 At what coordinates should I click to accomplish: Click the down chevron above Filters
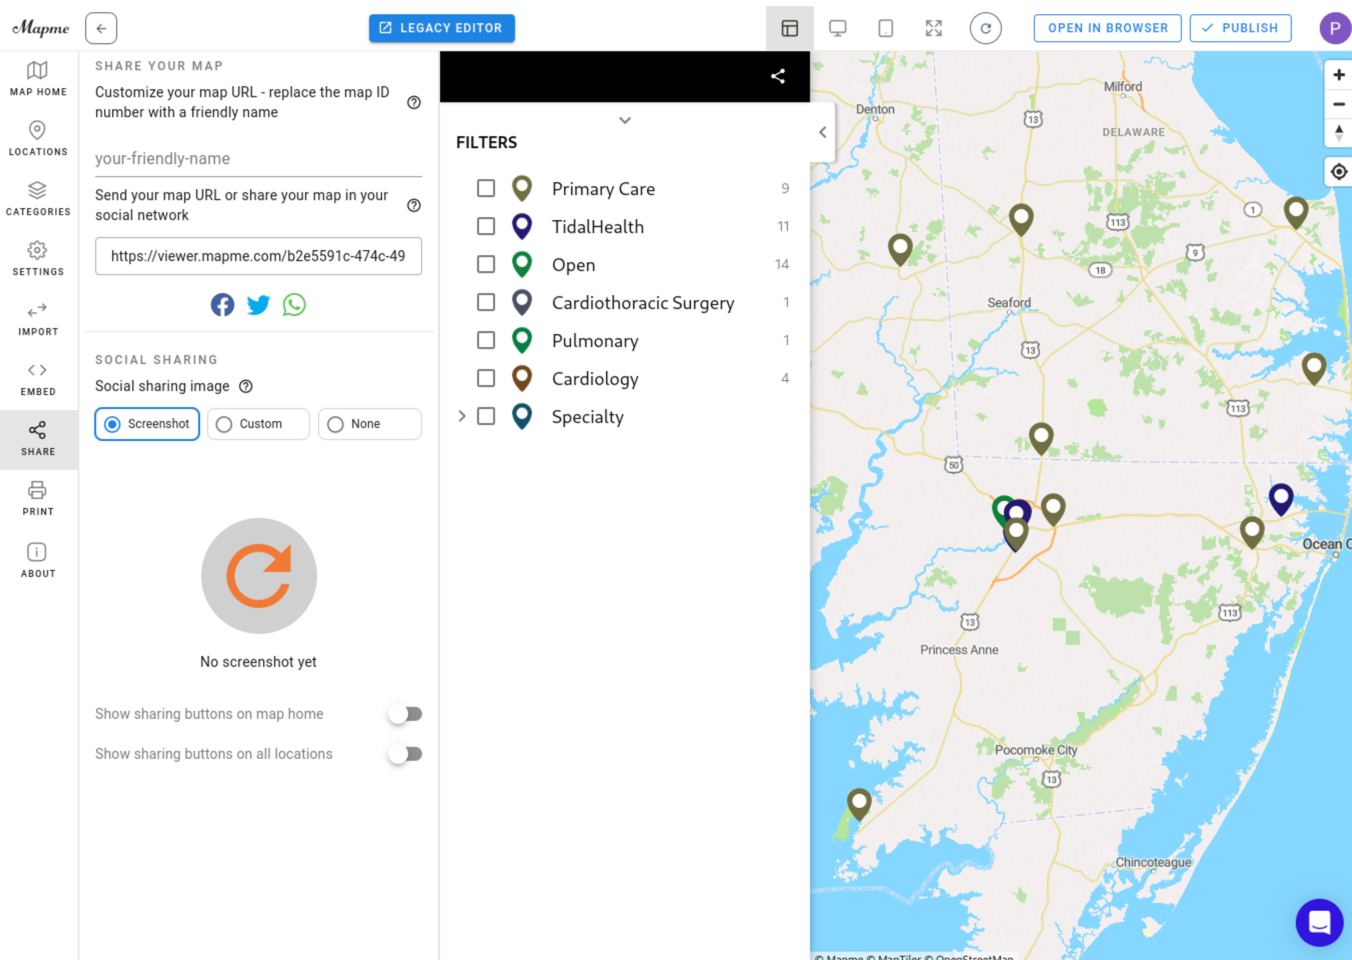(625, 120)
